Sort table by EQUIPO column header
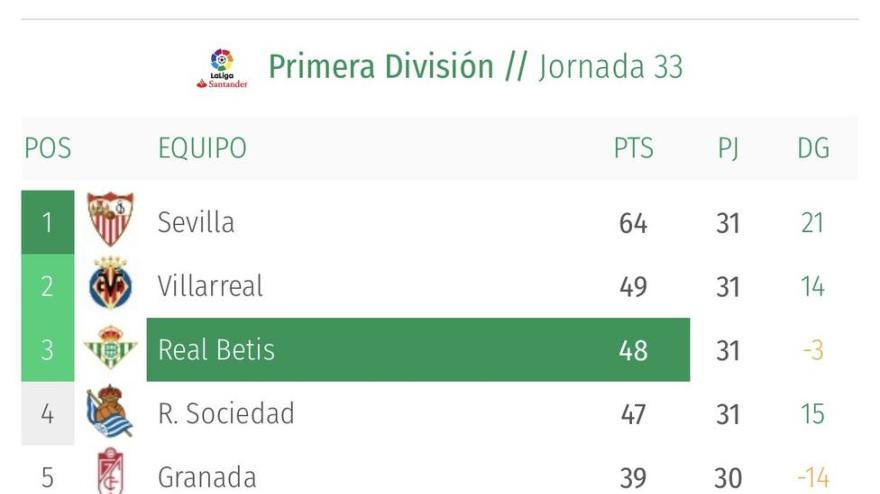This screenshot has height=494, width=880. pyautogui.click(x=202, y=149)
